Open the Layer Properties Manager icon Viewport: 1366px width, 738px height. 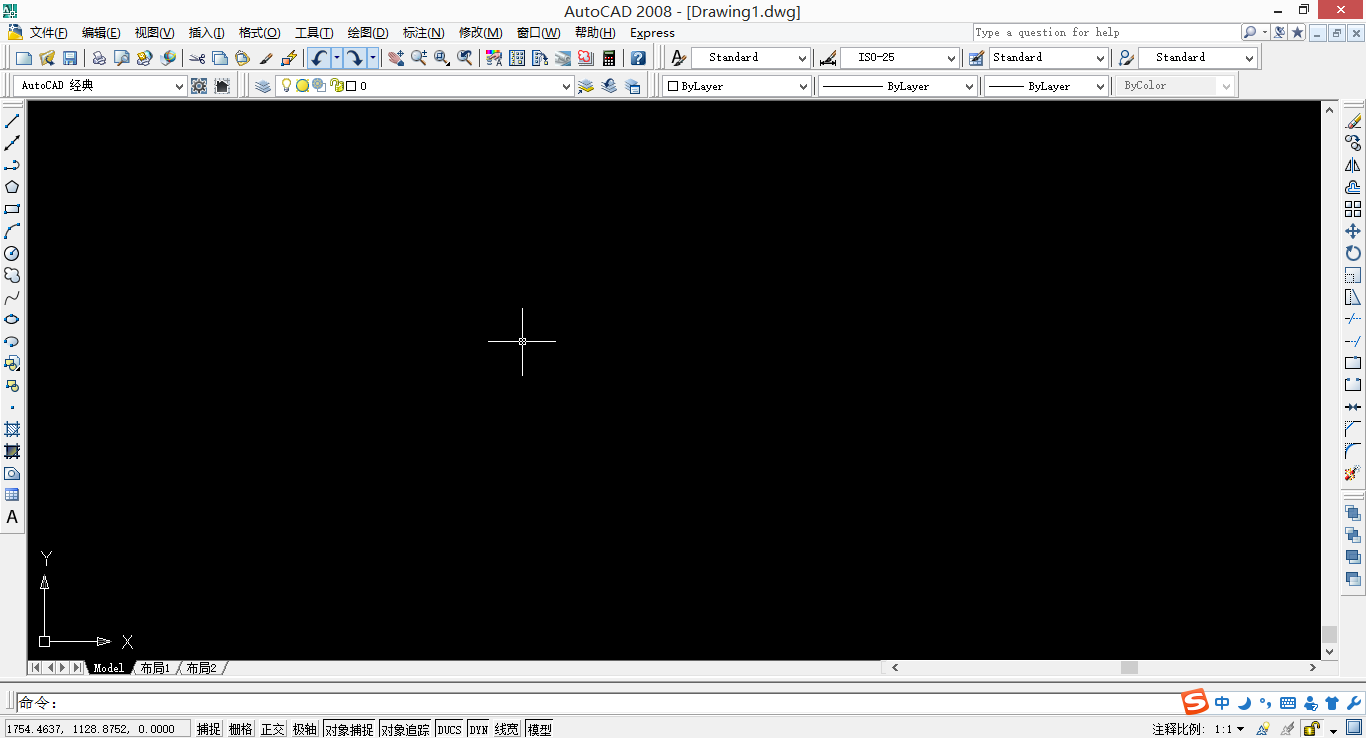[x=263, y=86]
